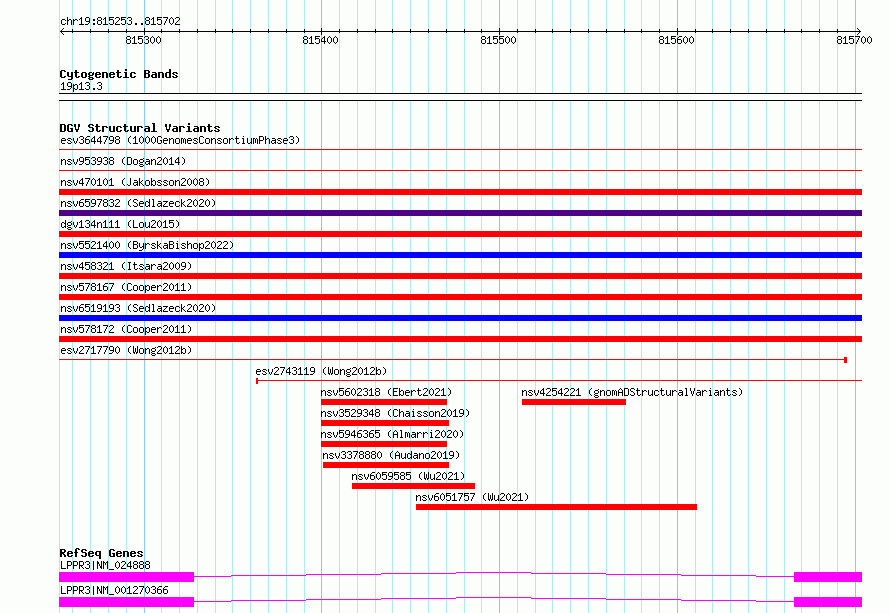Screen dimensions: 890x613
Task: Select the nsv953938 (Dogan2014) variant label
Action: click(x=123, y=161)
